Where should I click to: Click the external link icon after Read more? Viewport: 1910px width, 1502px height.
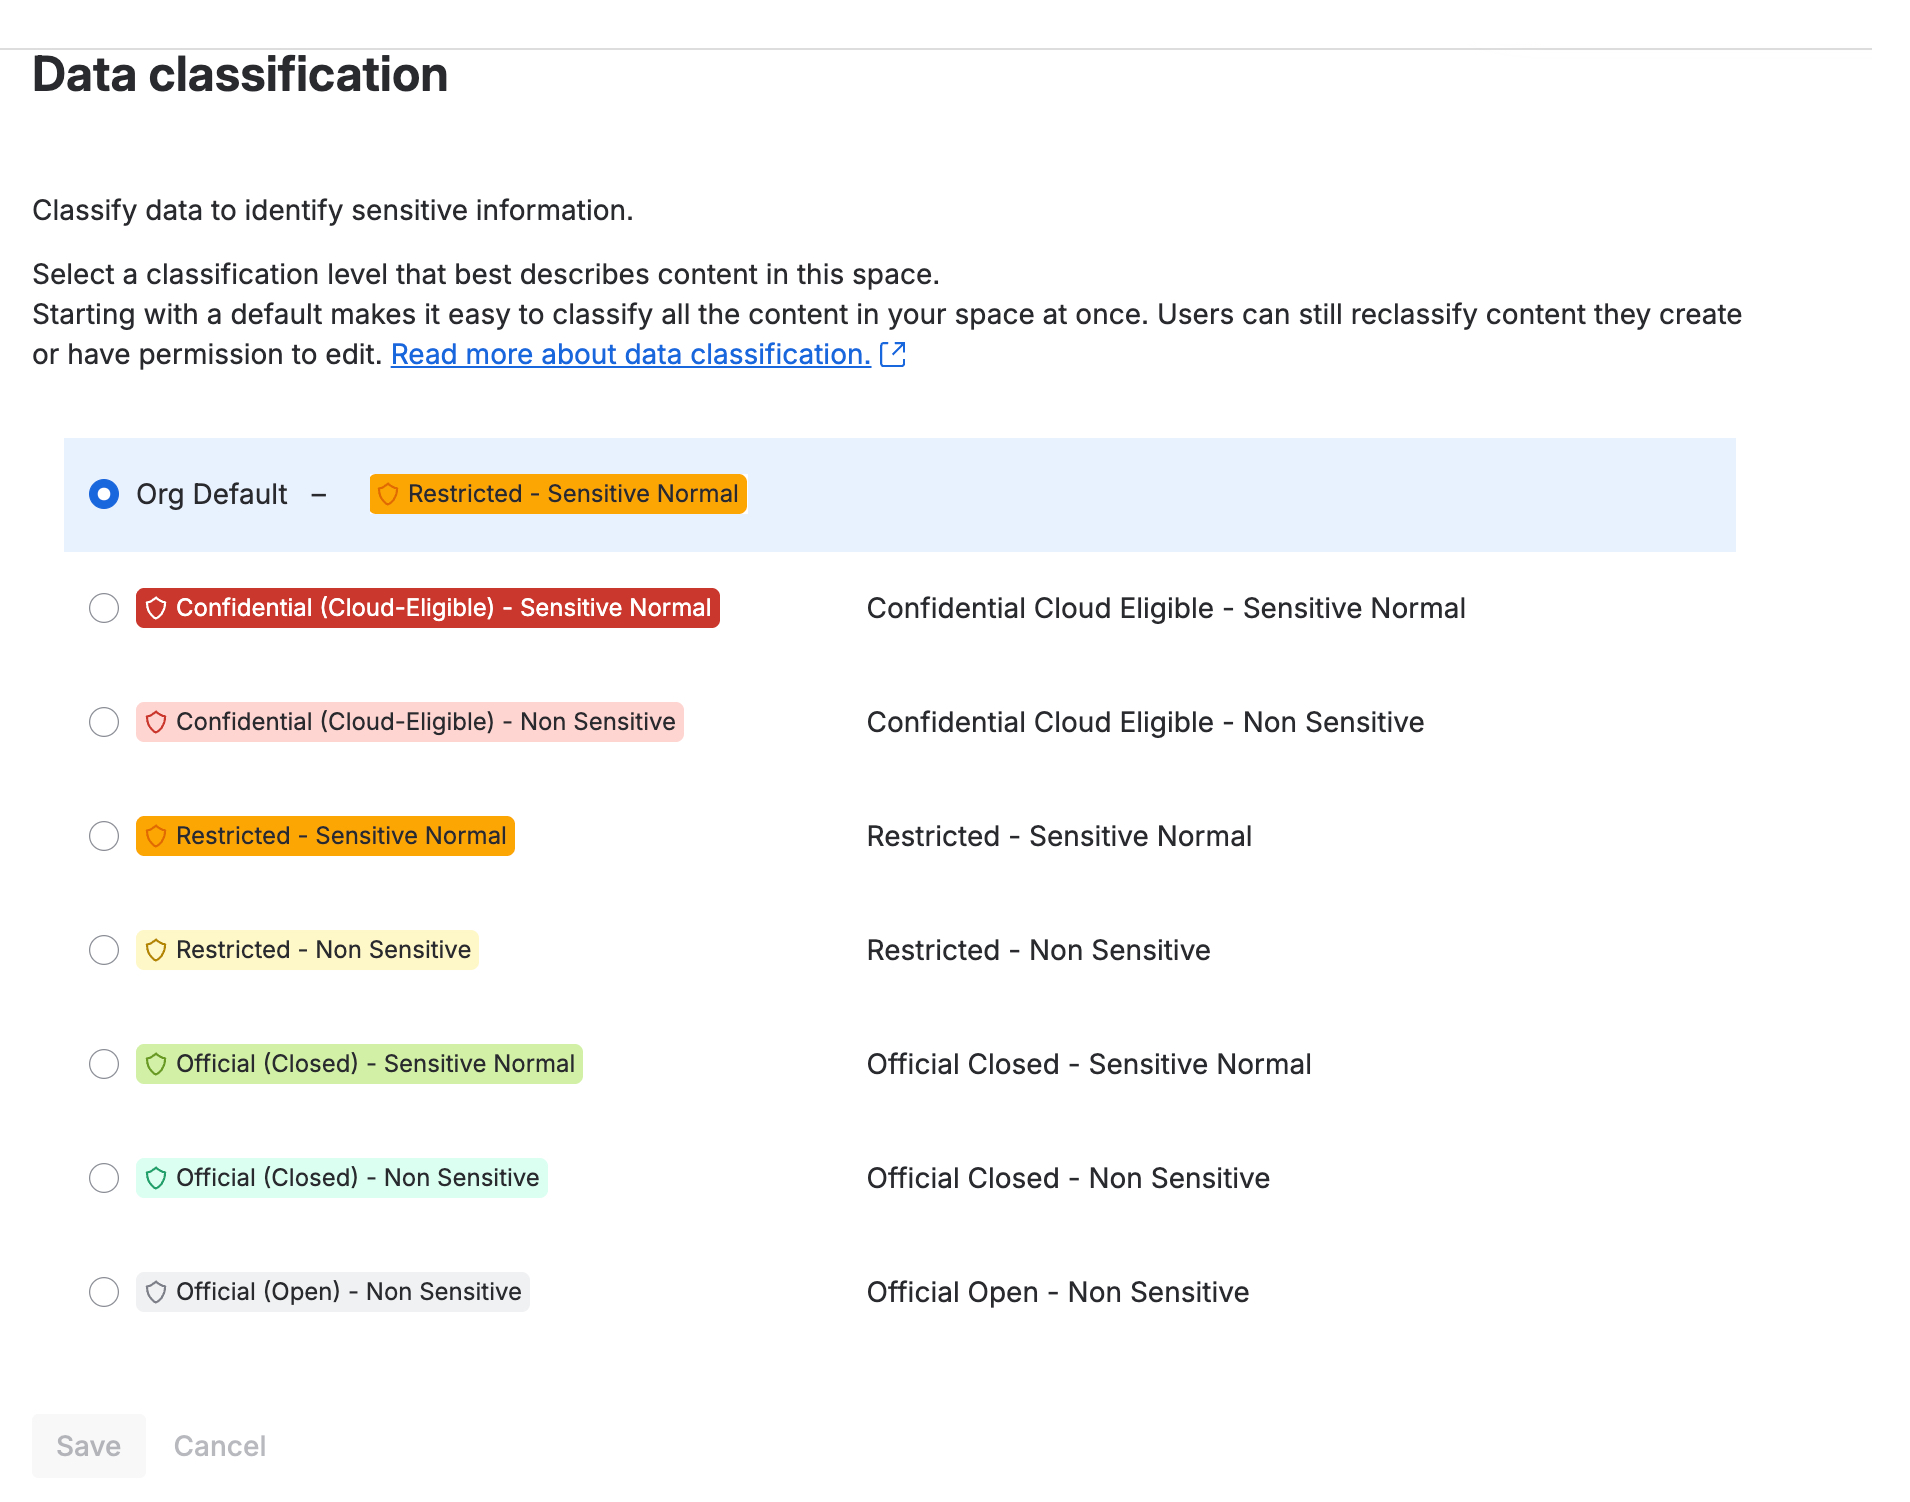pos(893,354)
